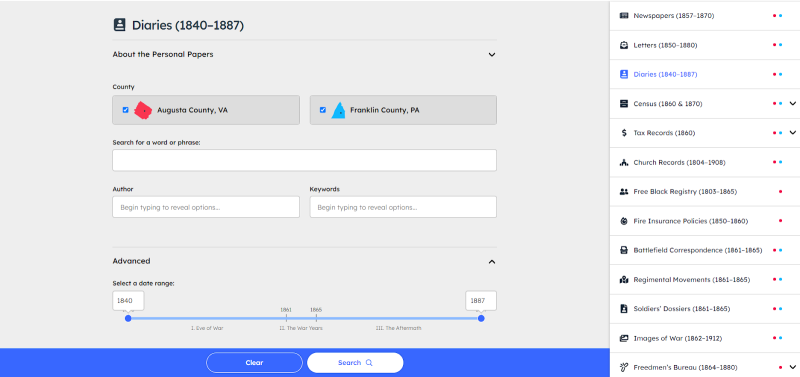The height and width of the screenshot is (377, 800).
Task: Click the Clear button
Action: tap(254, 363)
